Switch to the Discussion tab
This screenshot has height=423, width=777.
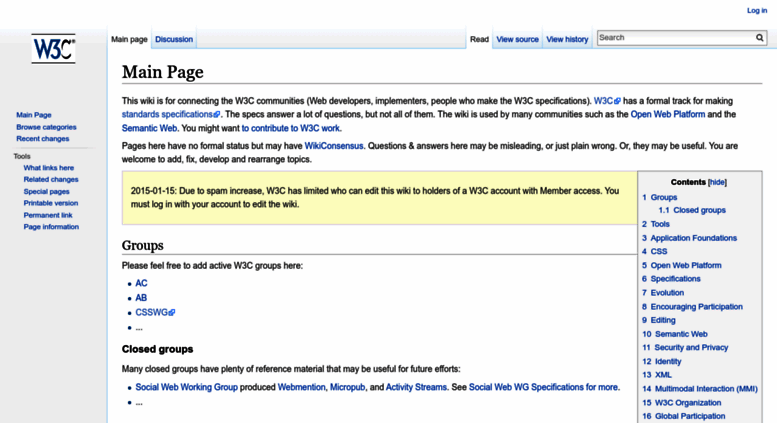[174, 39]
